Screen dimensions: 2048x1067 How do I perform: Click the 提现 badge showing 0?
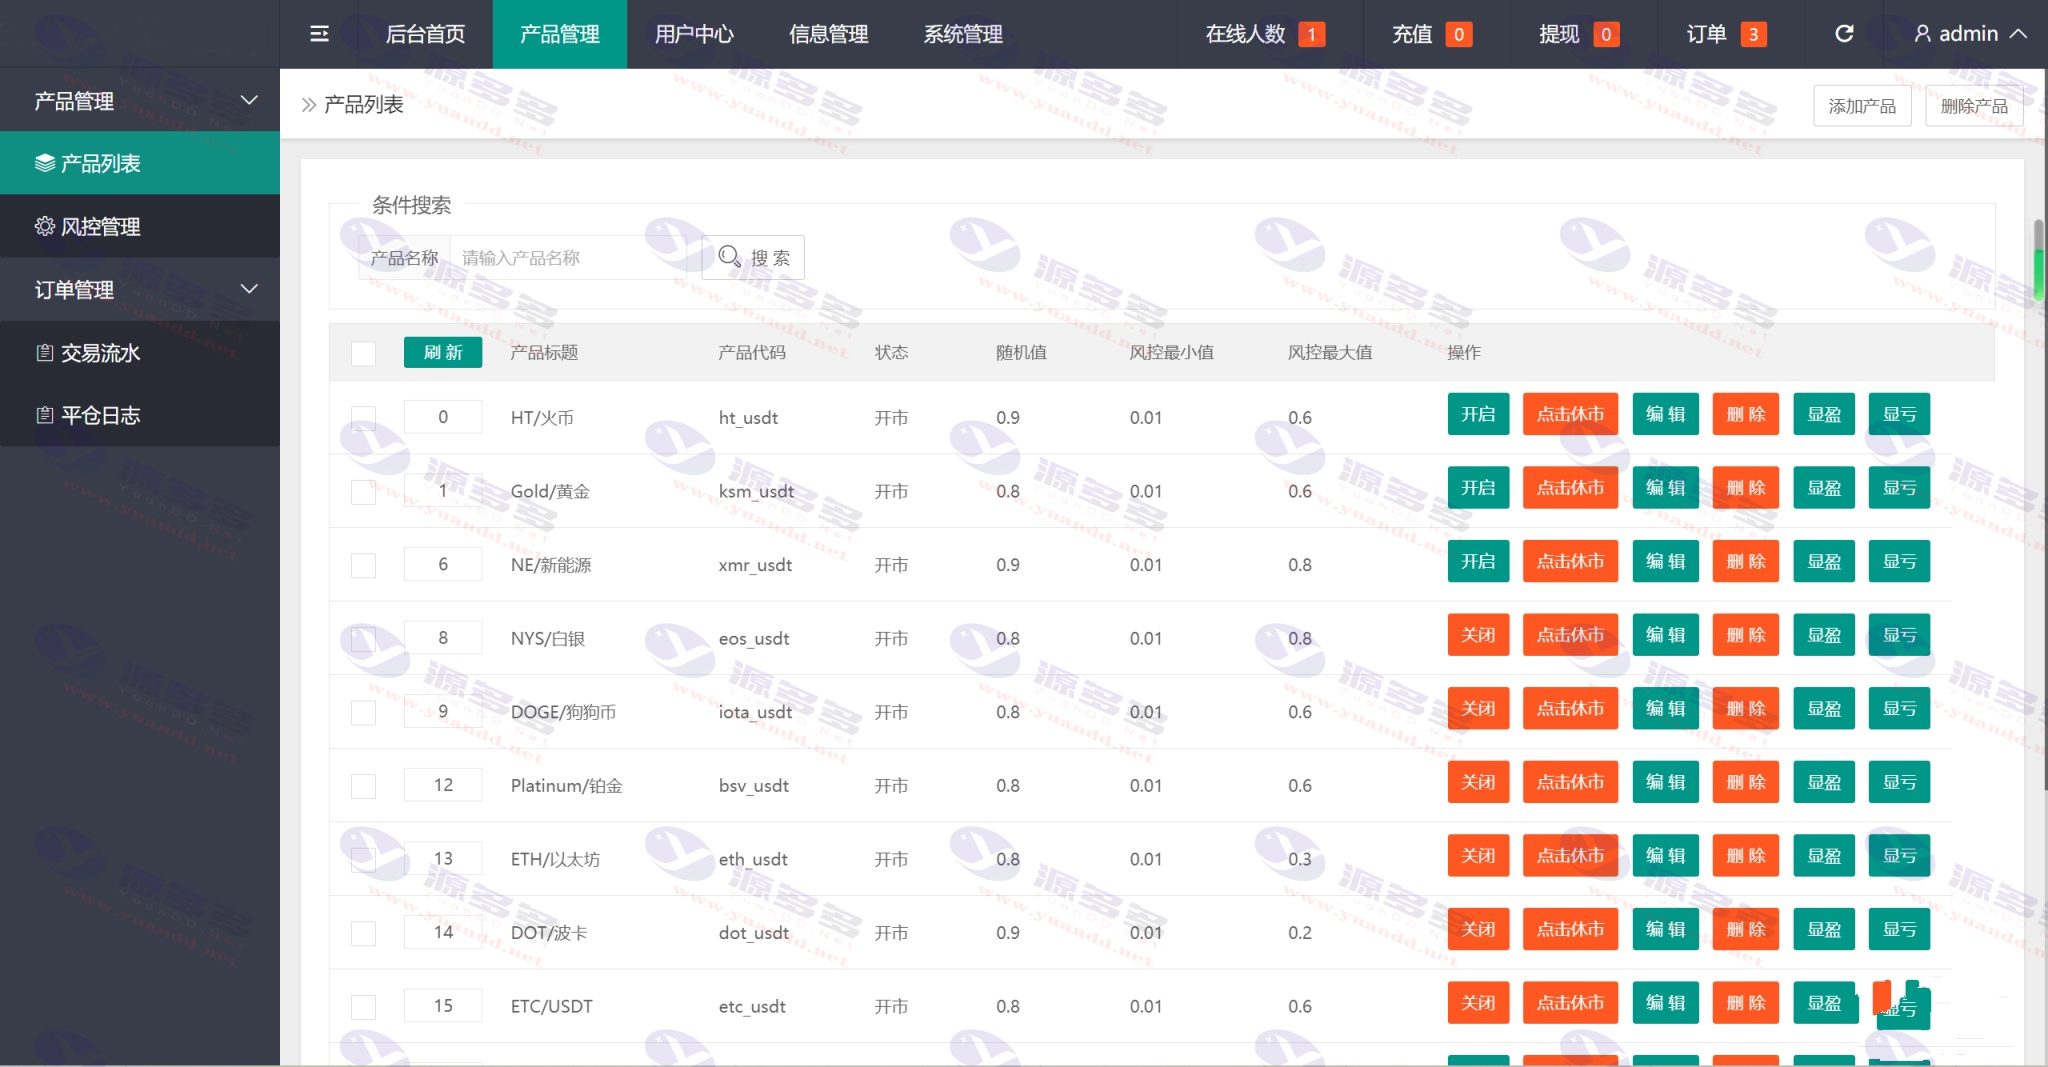point(1605,35)
